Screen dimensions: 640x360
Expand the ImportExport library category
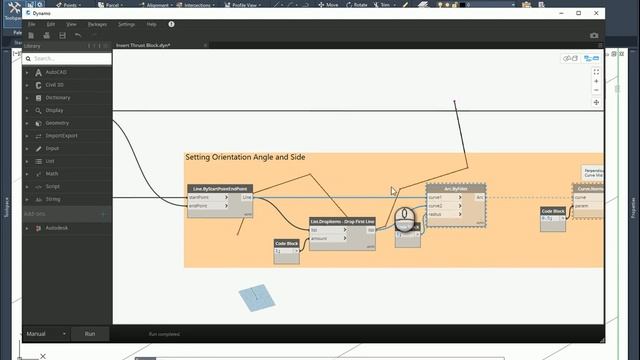pyautogui.click(x=27, y=136)
